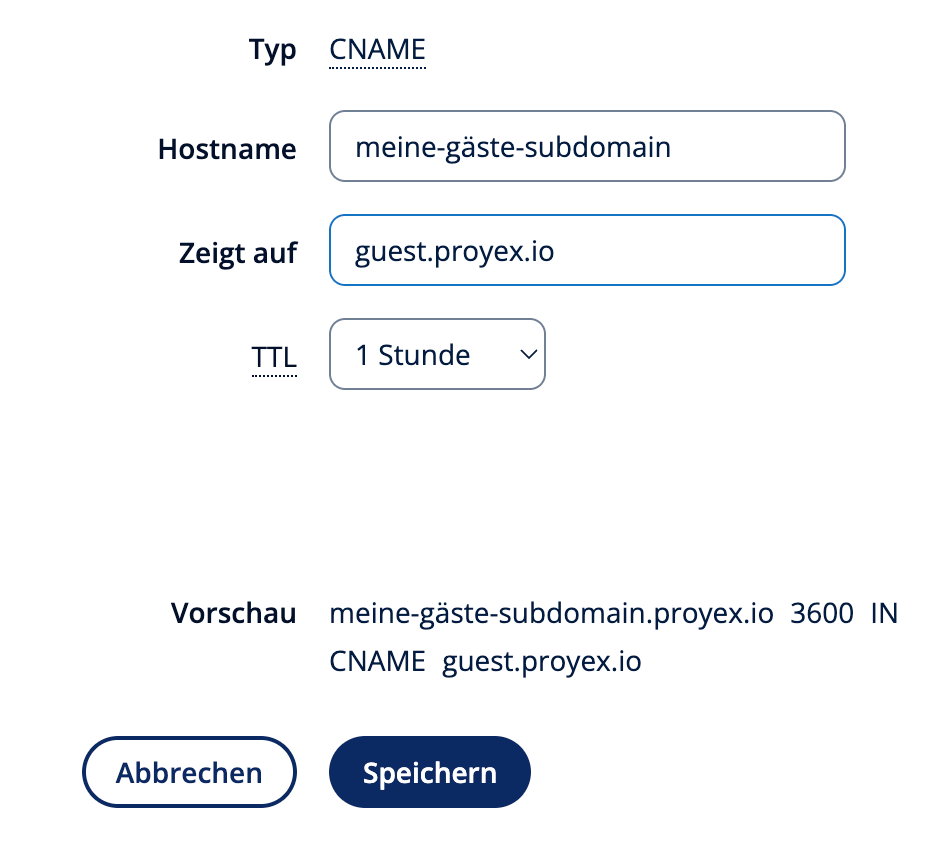950x848 pixels.
Task: Open the TTL dropdown chevron arrow
Action: click(528, 354)
